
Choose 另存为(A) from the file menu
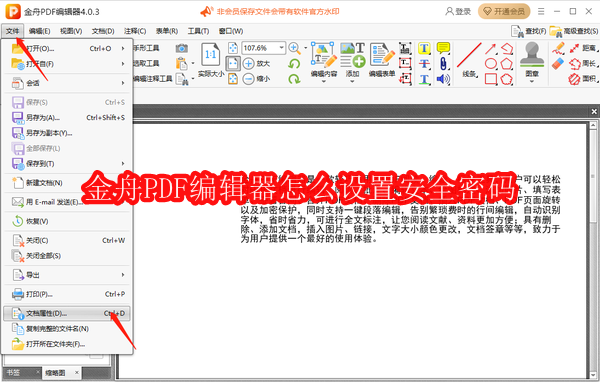point(67,118)
